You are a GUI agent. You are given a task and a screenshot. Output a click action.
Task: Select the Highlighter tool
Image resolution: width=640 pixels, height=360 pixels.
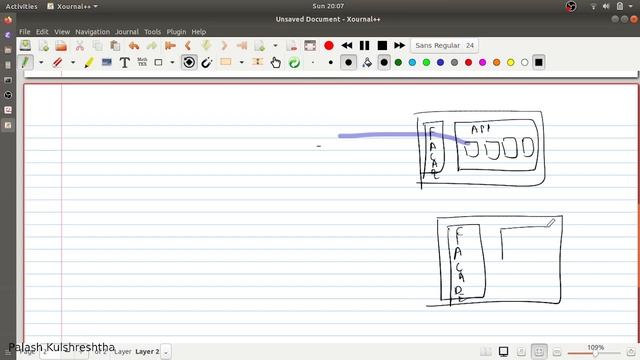[89, 62]
